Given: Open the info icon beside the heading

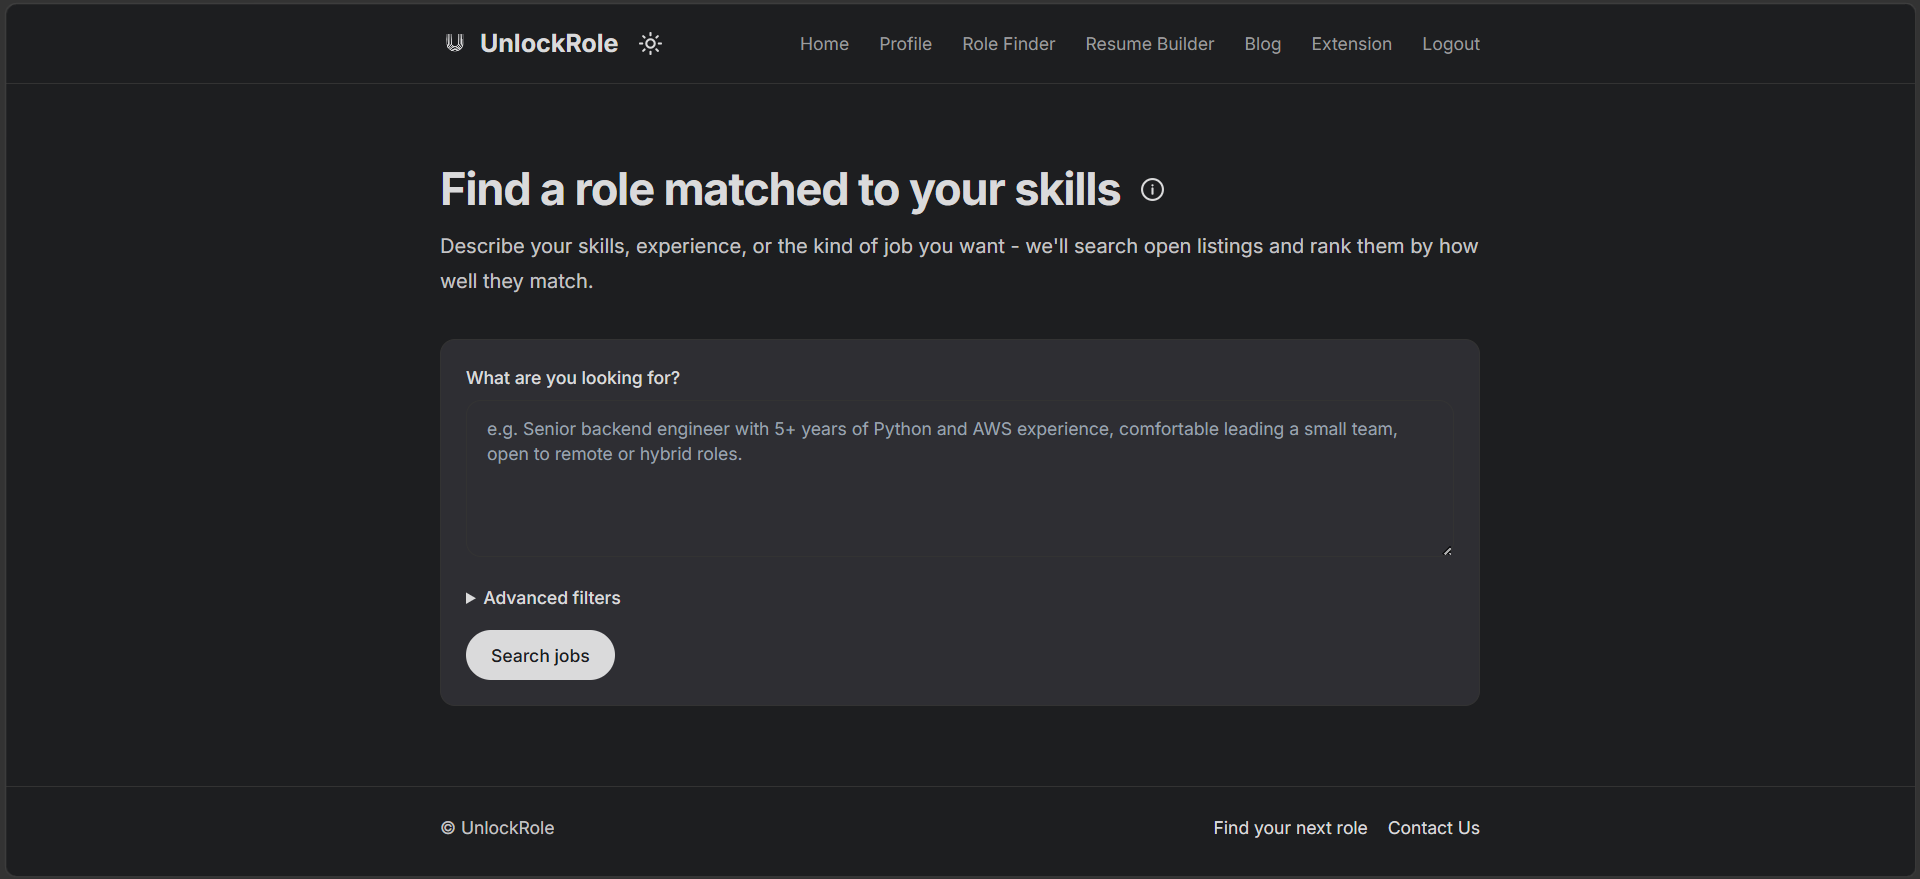Looking at the screenshot, I should [1152, 190].
